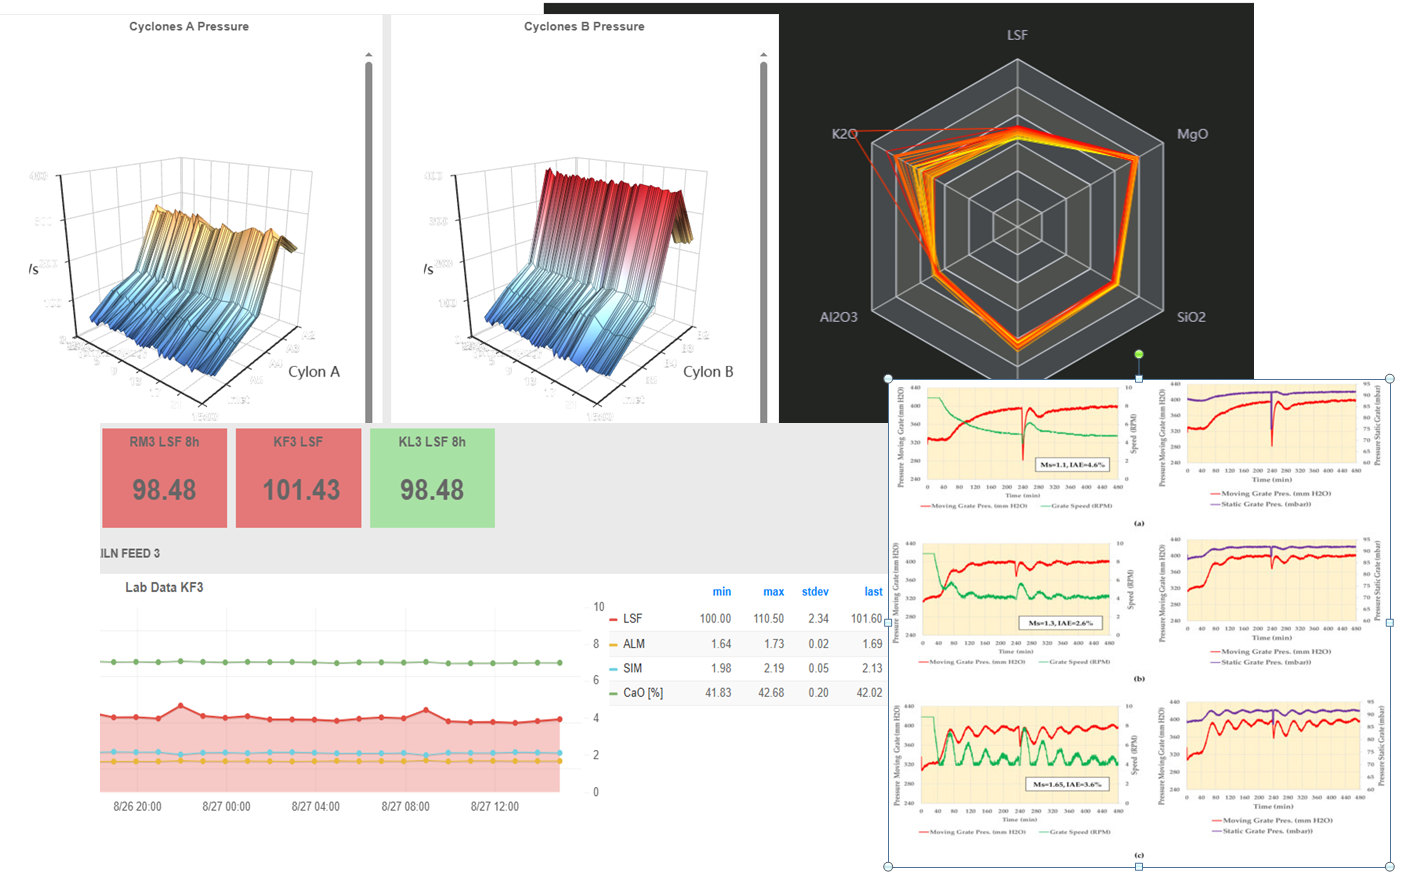Click the bottom-center resize handle of the selected image

click(1139, 866)
